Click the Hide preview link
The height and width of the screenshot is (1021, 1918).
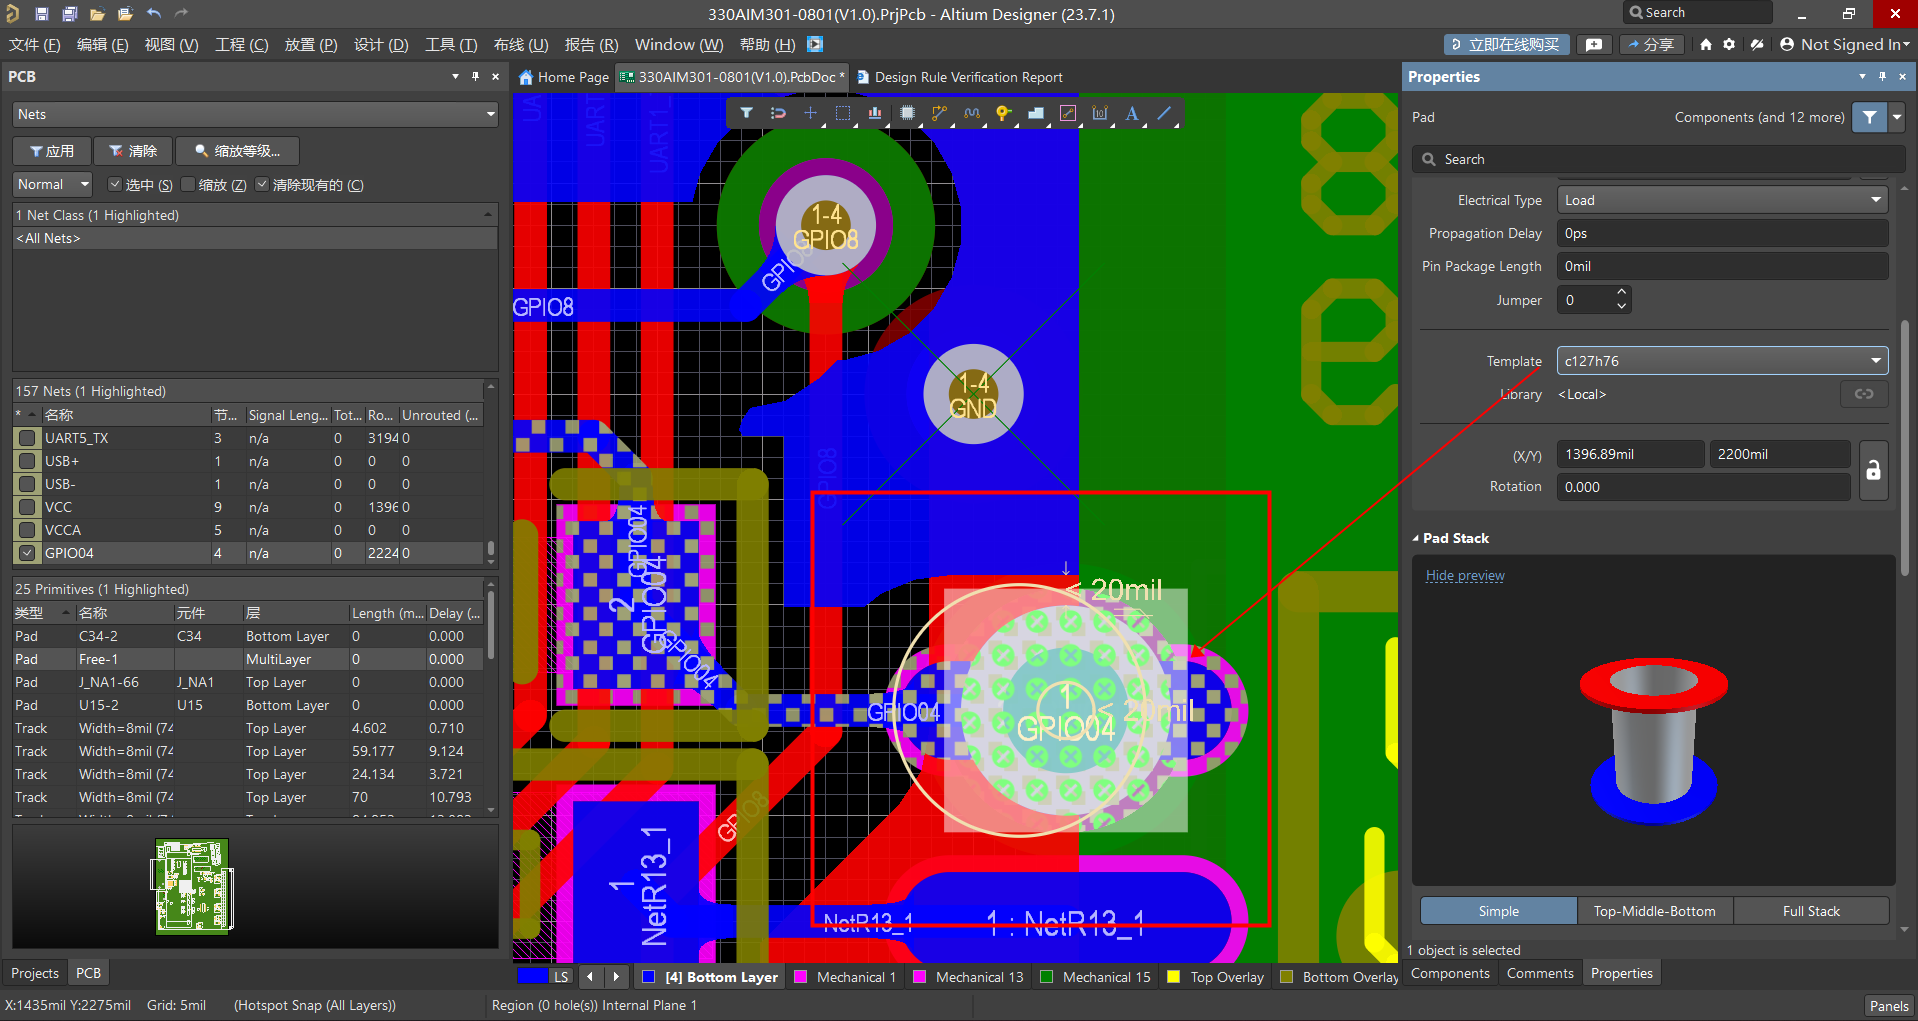(x=1464, y=576)
